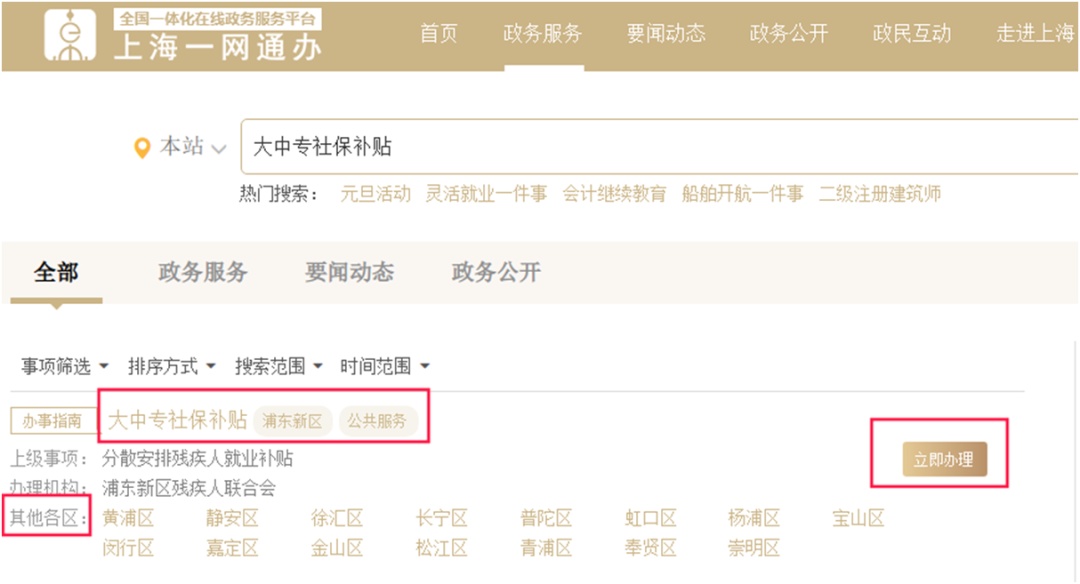Image resolution: width=1080 pixels, height=584 pixels.
Task: Click the 上海一网通办 logo icon
Action: (71, 36)
